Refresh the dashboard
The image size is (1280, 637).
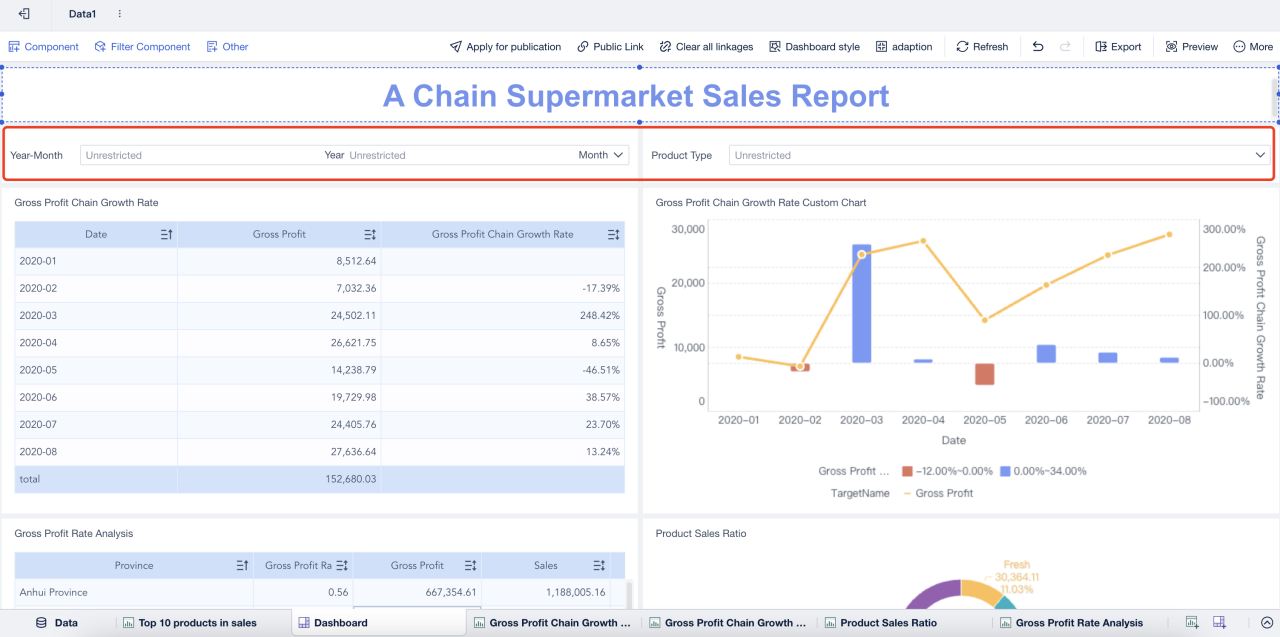click(982, 47)
